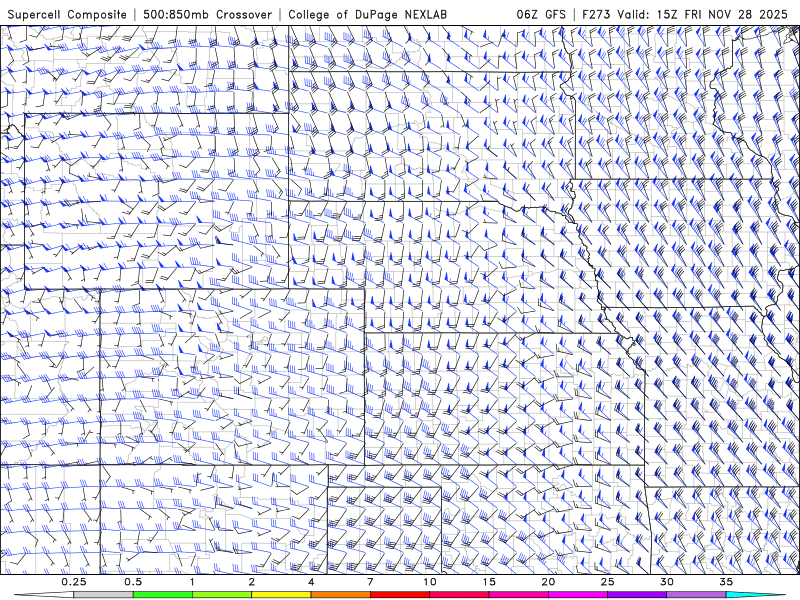Screen dimensions: 800x600
Task: Select the red color bar segment
Action: click(x=399, y=595)
